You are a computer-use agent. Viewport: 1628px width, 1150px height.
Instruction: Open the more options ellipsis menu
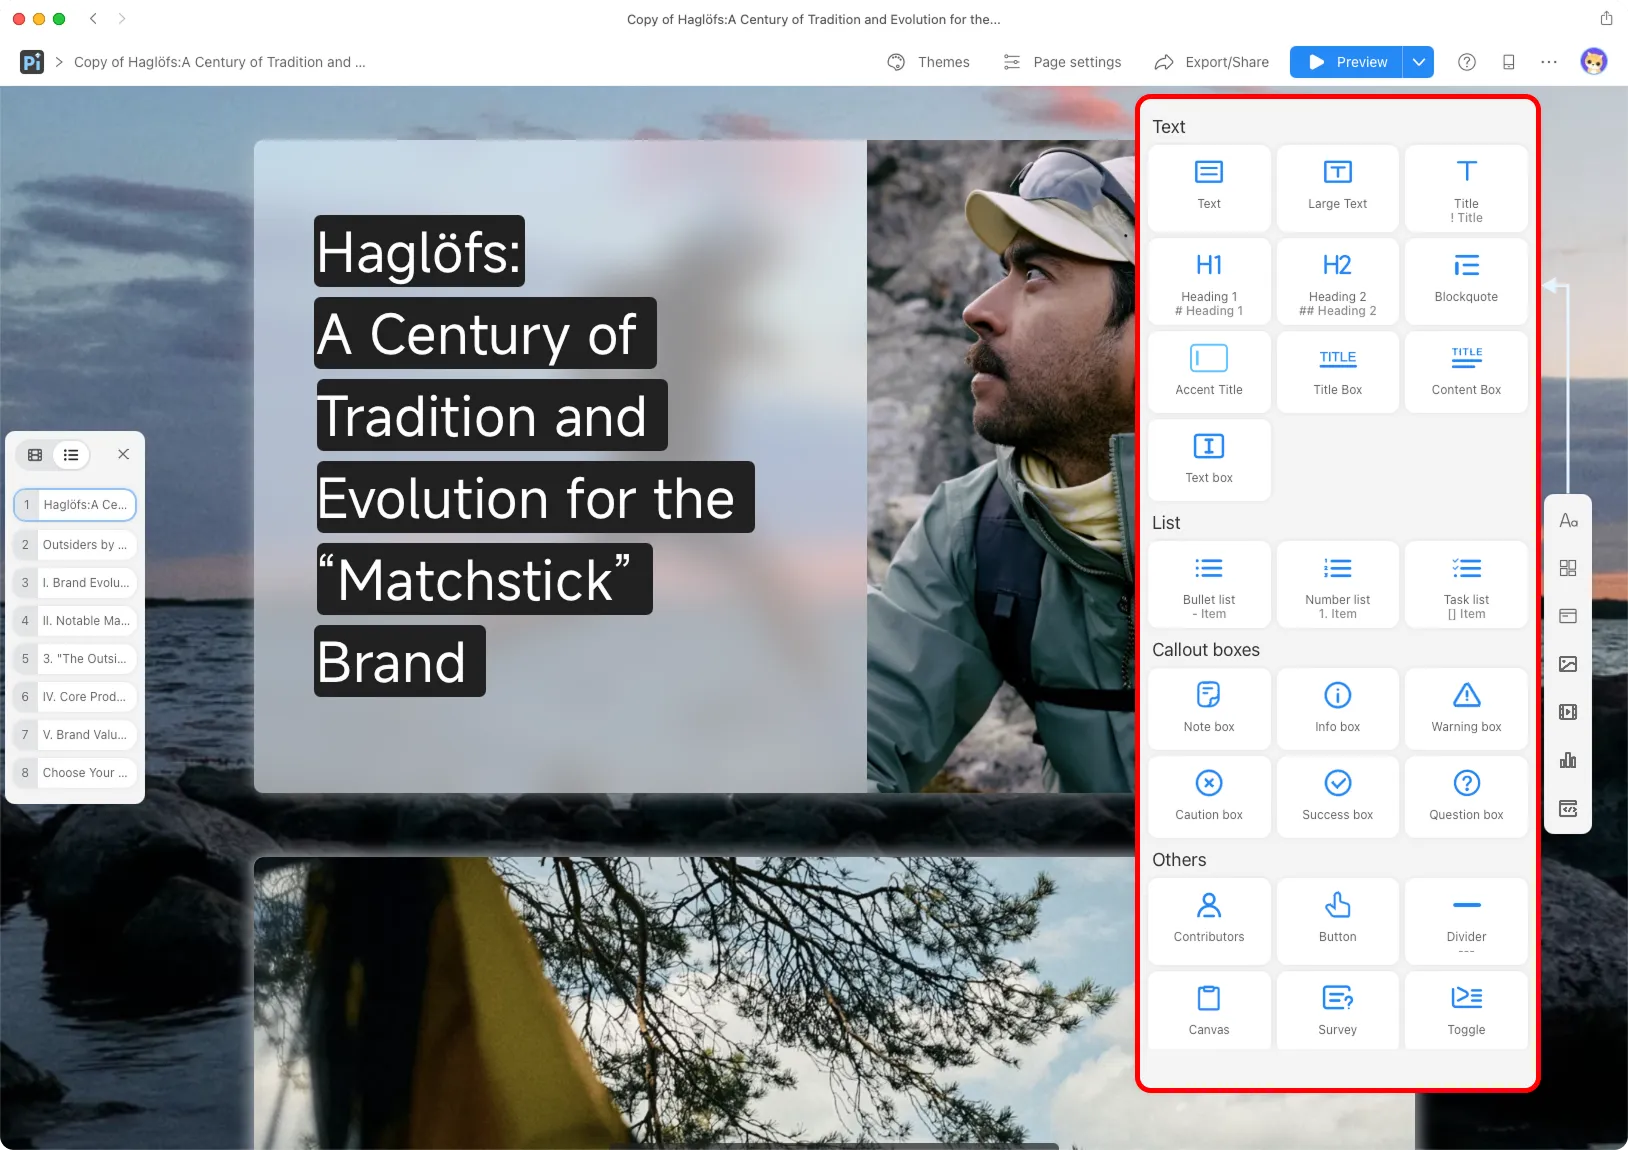tap(1549, 62)
